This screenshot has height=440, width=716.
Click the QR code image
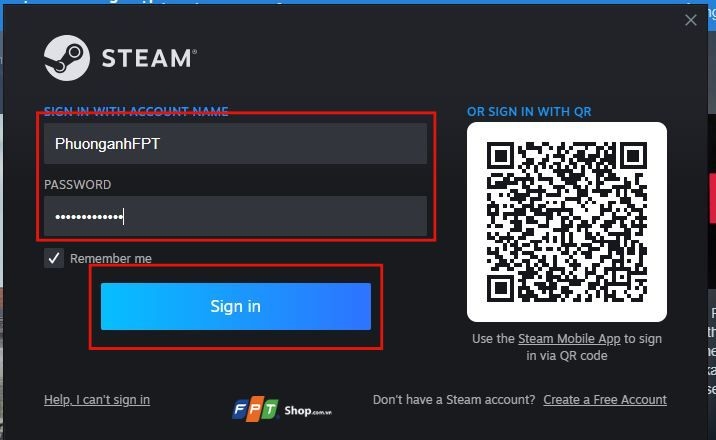567,222
